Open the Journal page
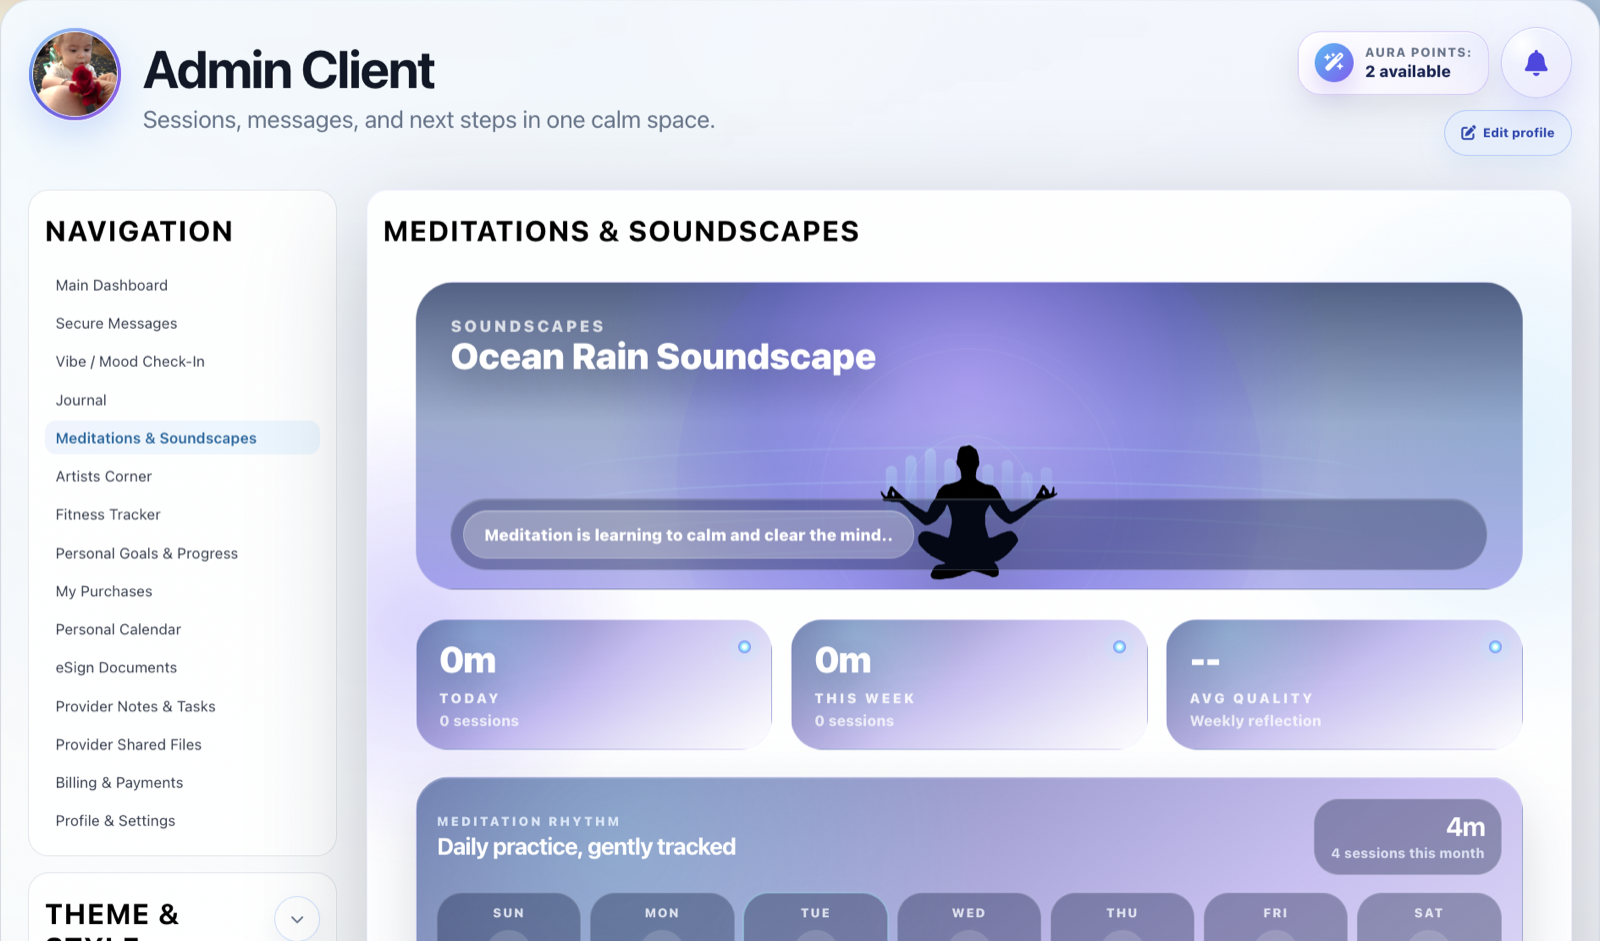This screenshot has height=941, width=1600. (x=182, y=400)
